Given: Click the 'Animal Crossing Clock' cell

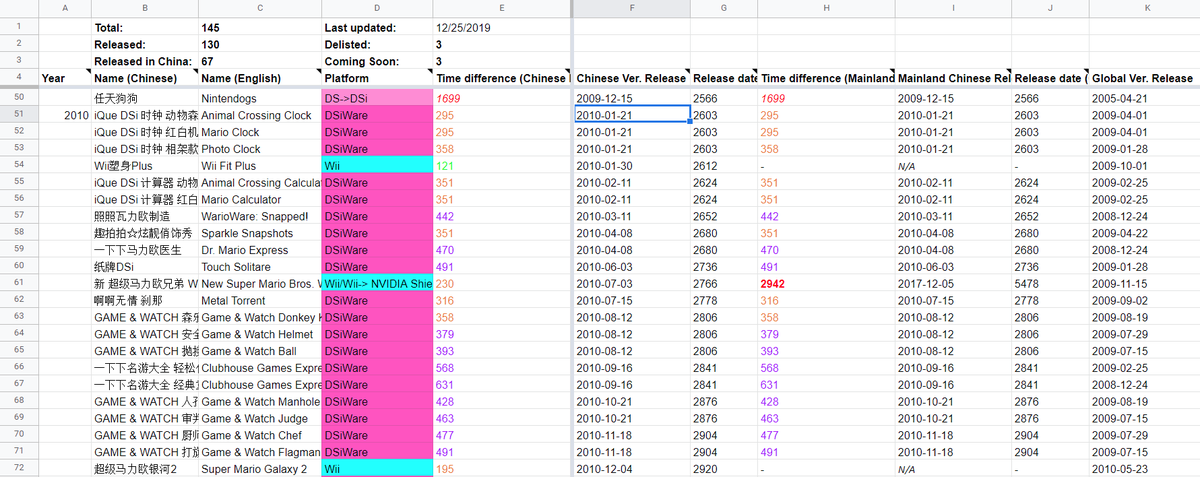Looking at the screenshot, I should point(260,115).
